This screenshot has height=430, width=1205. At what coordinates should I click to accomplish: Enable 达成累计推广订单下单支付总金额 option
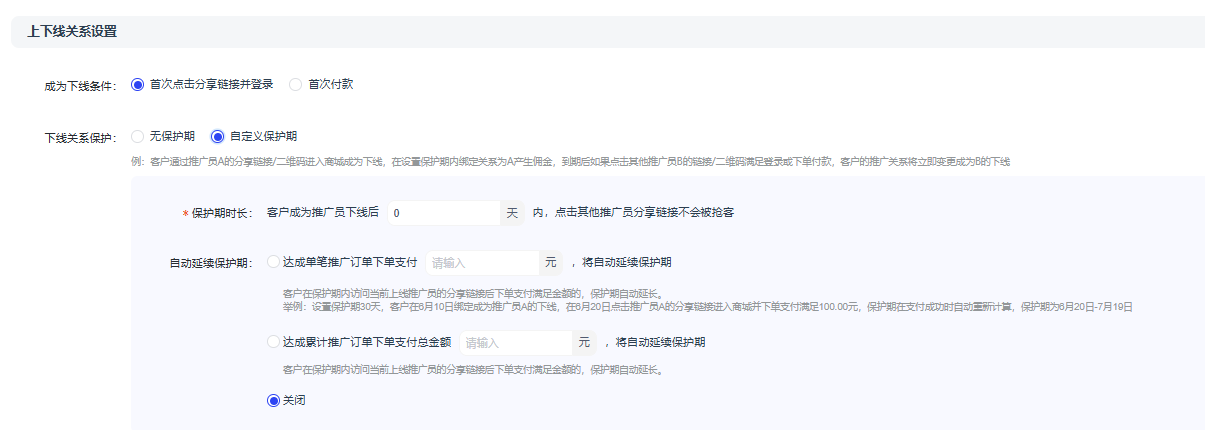tap(274, 342)
